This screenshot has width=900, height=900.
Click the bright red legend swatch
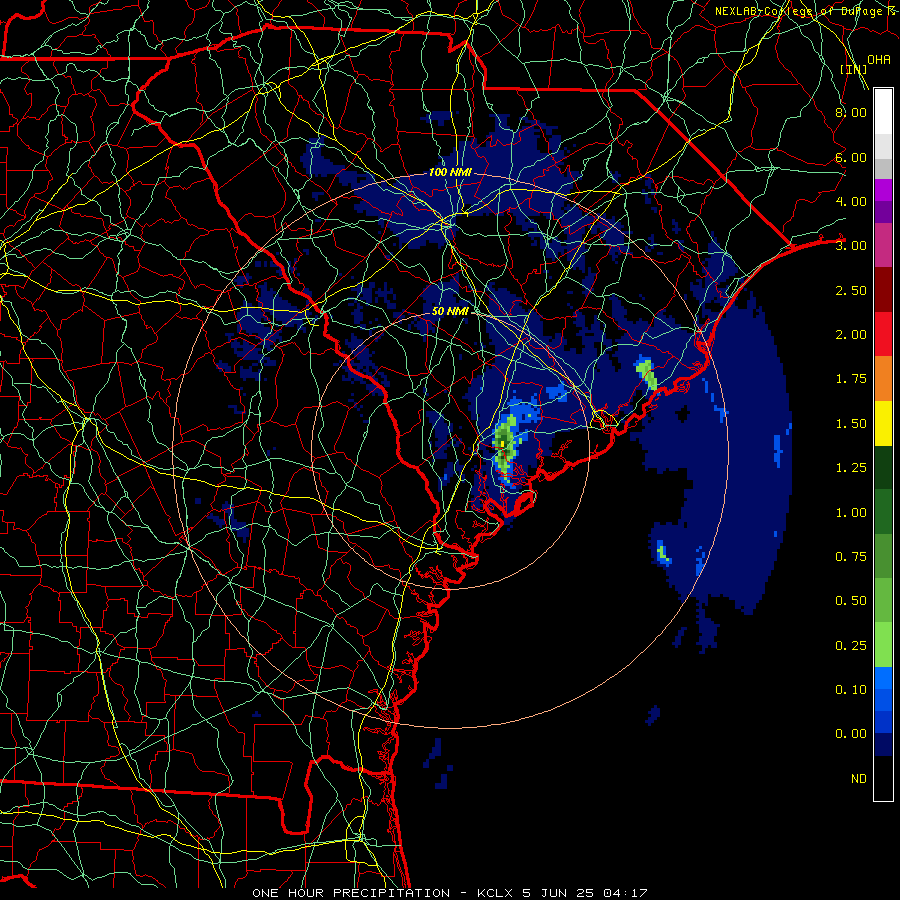click(883, 334)
